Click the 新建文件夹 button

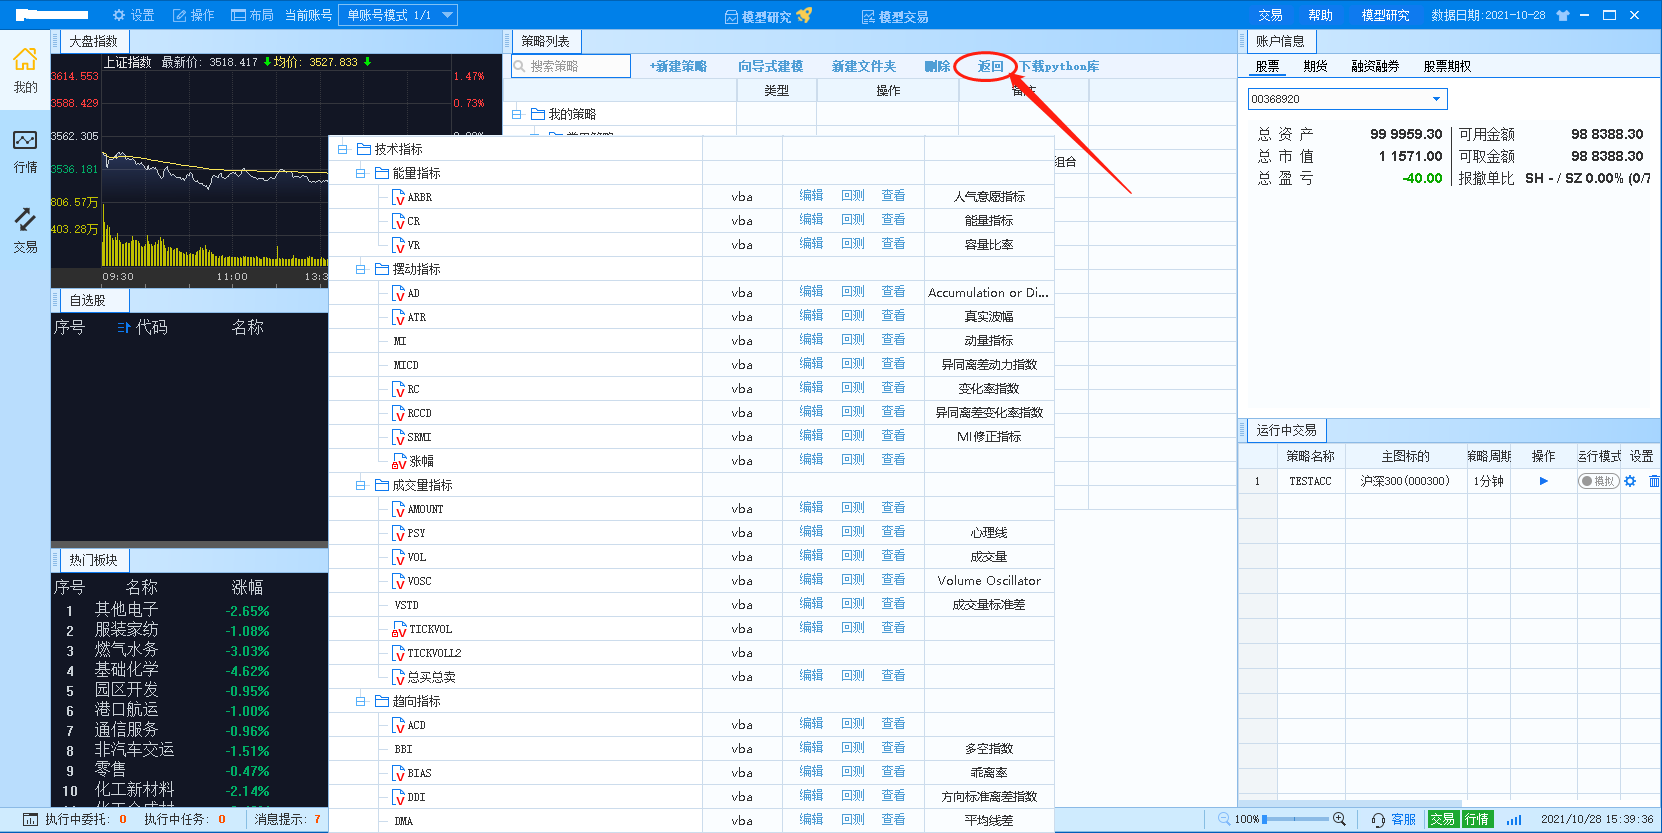click(864, 66)
